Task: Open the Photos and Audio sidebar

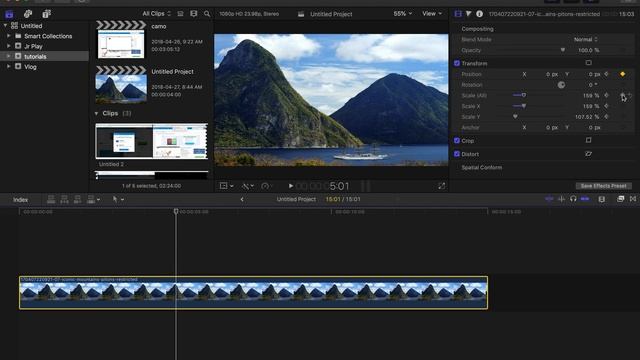Action: [28, 14]
